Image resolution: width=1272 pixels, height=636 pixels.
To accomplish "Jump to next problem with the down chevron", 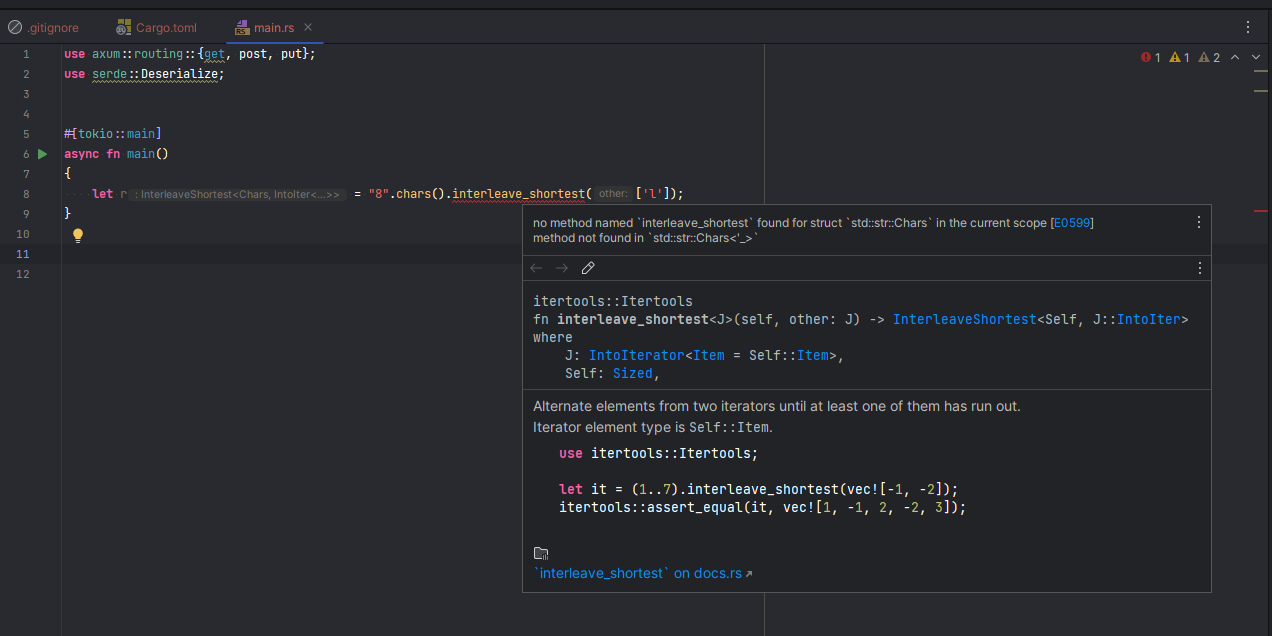I will point(1256,57).
